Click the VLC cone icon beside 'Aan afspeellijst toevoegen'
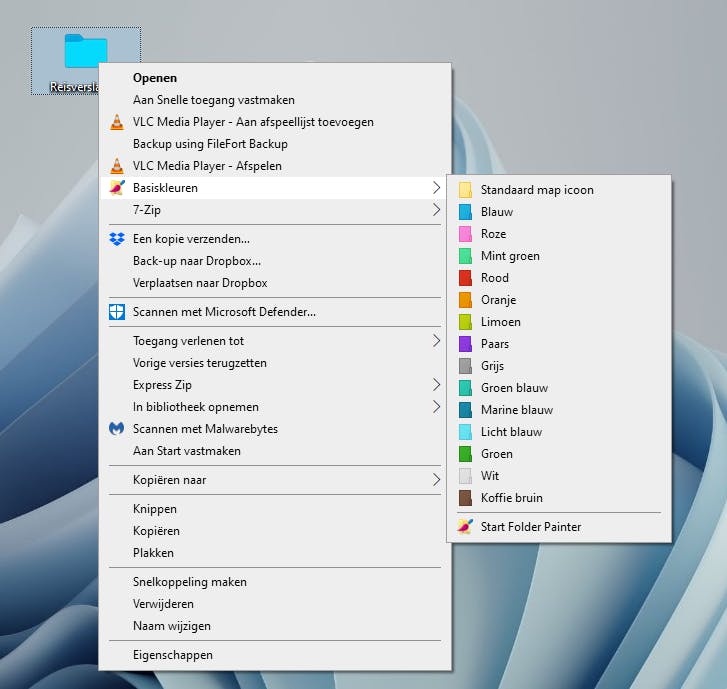 (x=117, y=122)
